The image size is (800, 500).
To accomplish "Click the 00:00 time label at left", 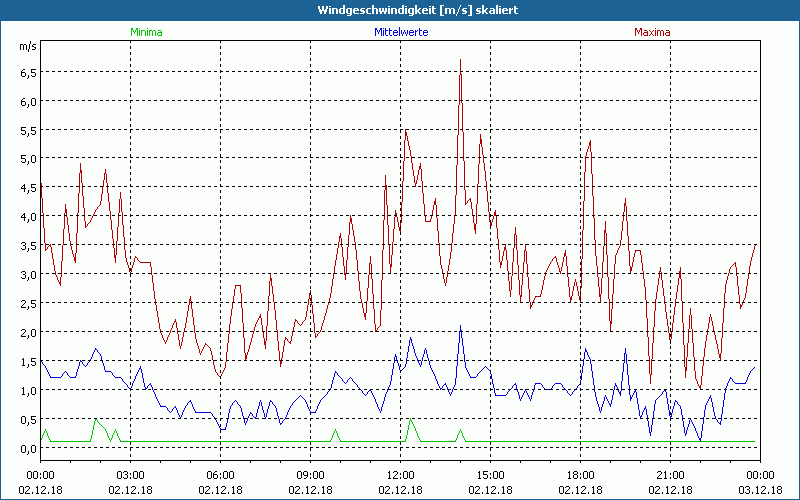I will click(40, 475).
